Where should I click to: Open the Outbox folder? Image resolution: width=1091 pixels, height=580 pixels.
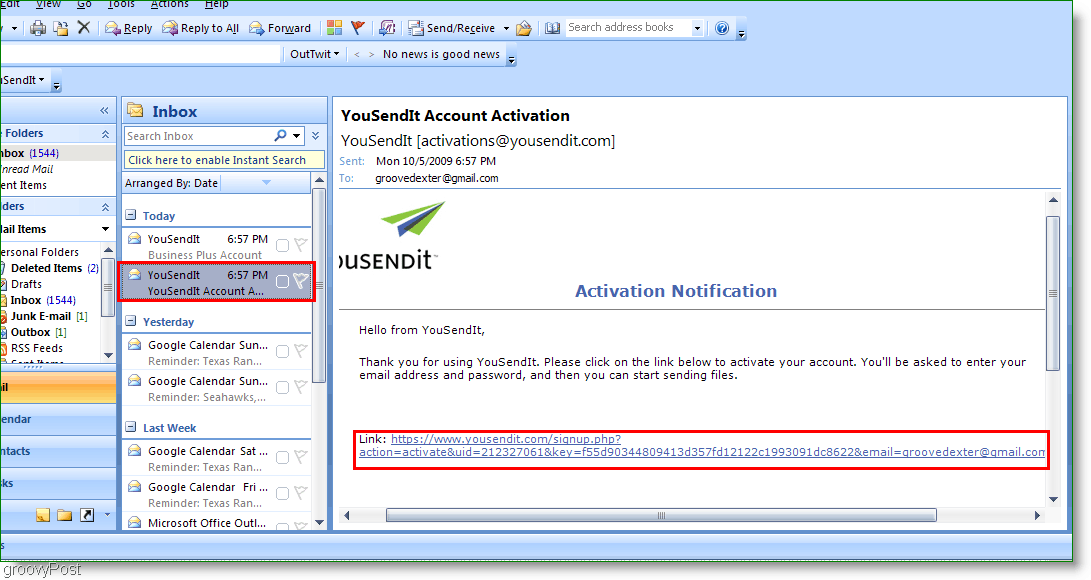31,332
